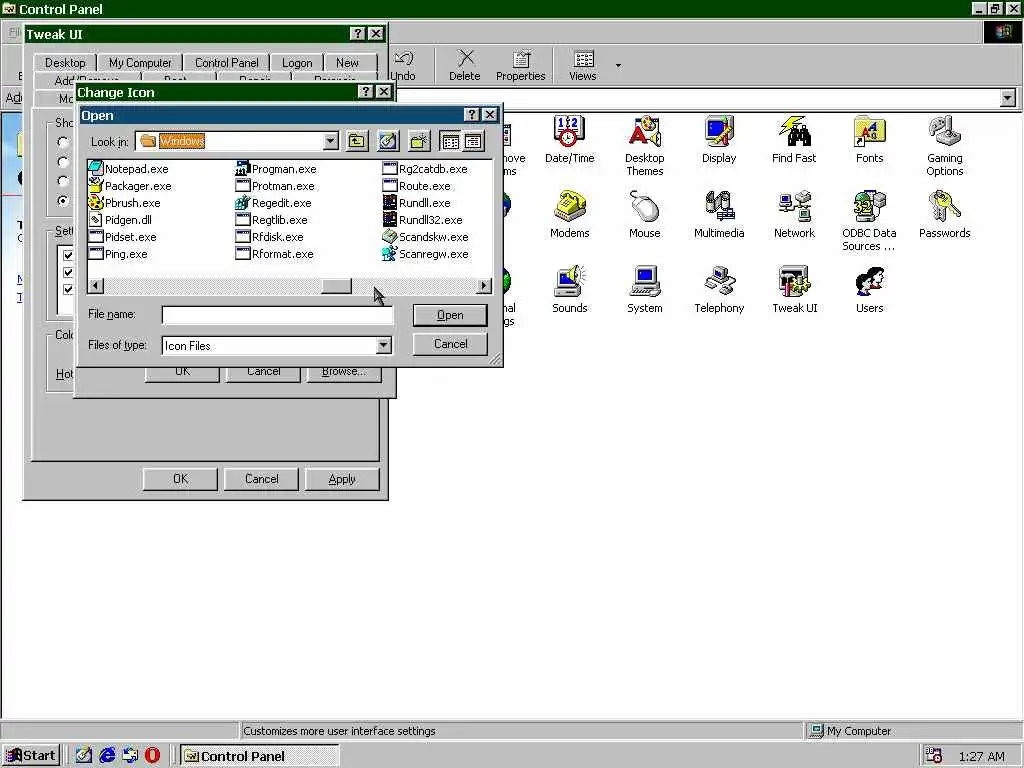
Task: Click Cancel at bottom of Tweak UI window
Action: (x=261, y=479)
